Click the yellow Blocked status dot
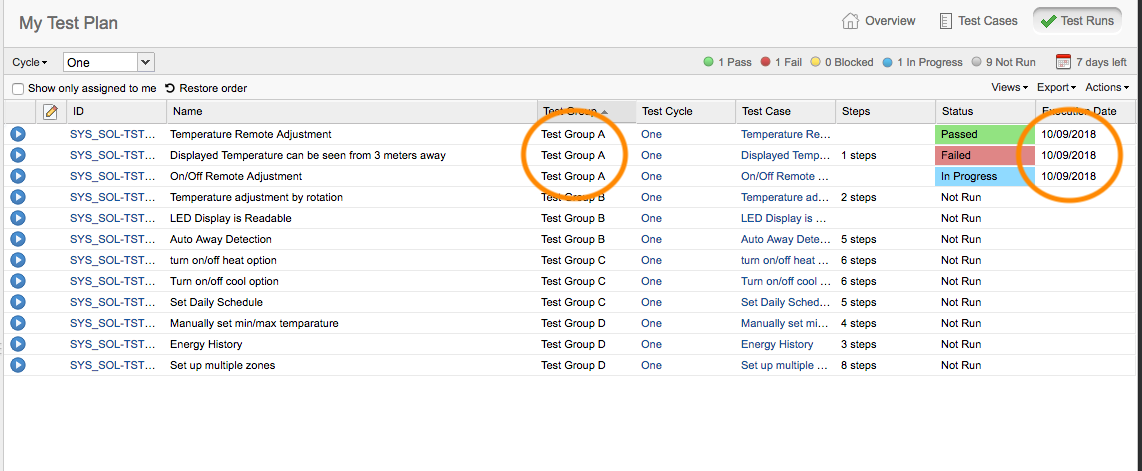The image size is (1142, 471). coord(815,62)
